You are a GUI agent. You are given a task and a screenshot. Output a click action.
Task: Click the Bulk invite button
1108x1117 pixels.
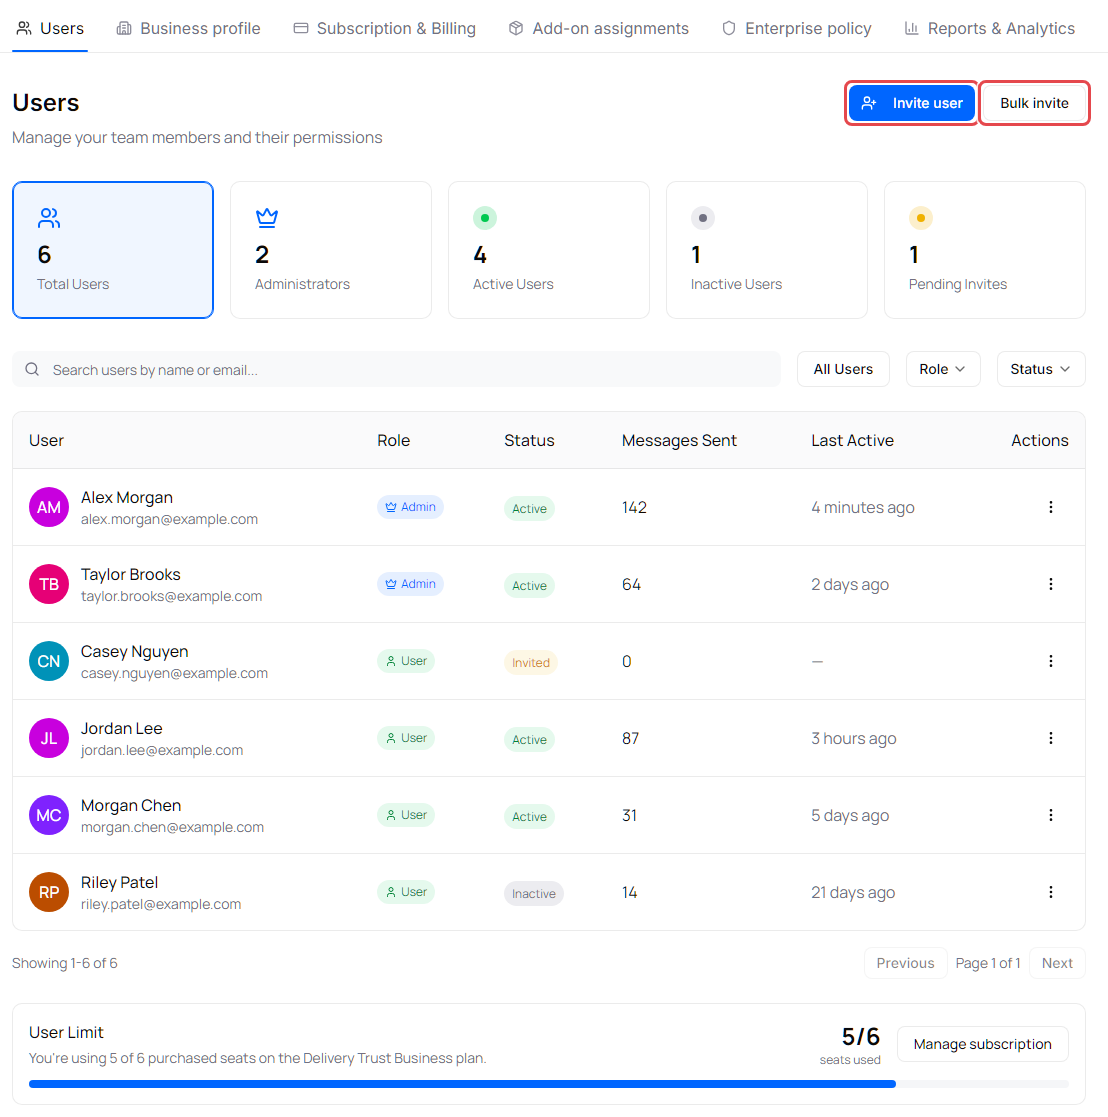coord(1034,103)
